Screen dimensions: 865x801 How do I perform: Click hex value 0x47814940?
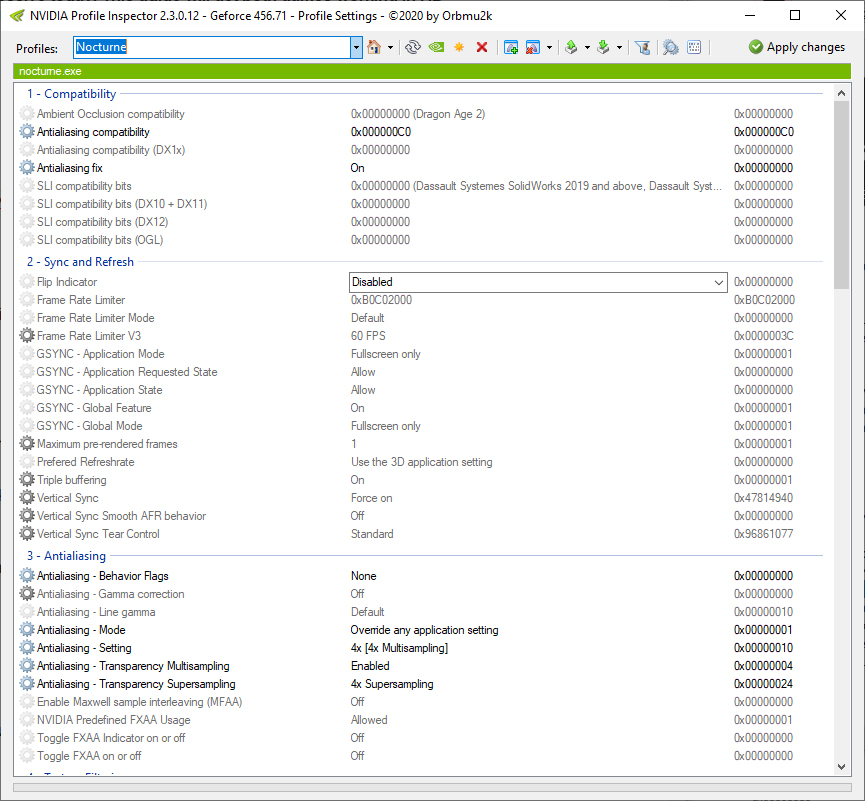tap(763, 498)
